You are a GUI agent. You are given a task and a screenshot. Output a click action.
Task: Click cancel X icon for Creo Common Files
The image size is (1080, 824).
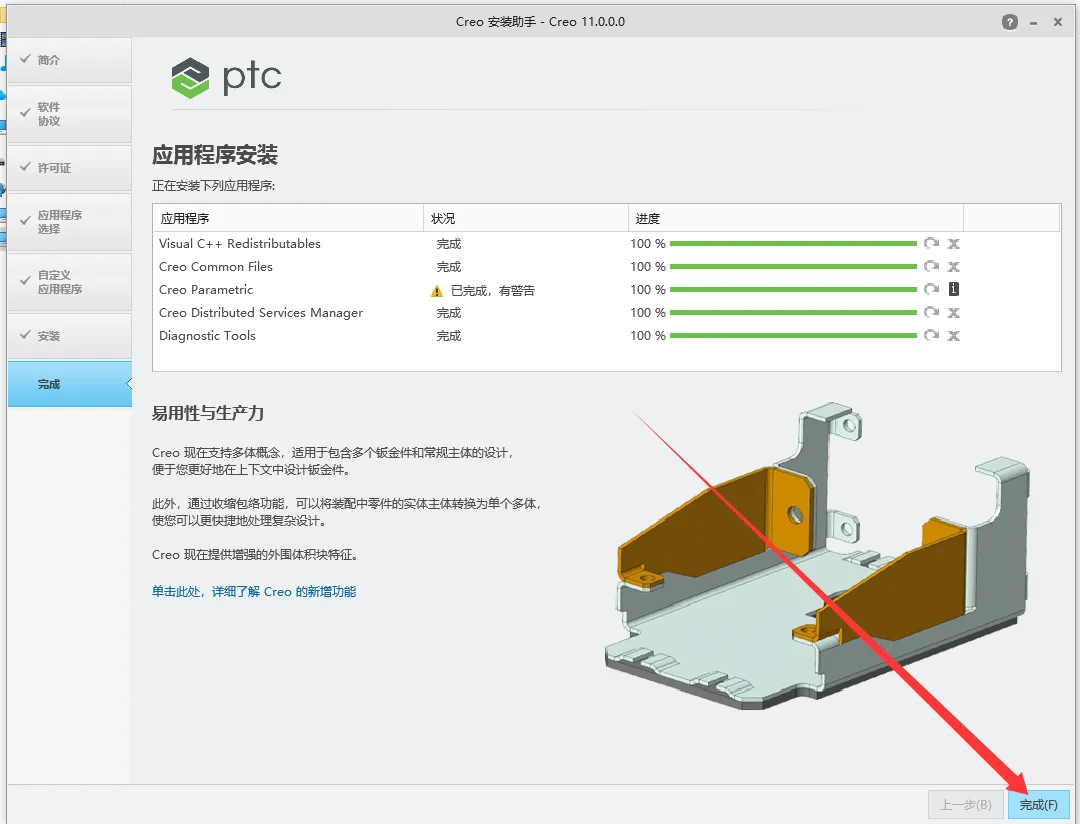tap(953, 266)
